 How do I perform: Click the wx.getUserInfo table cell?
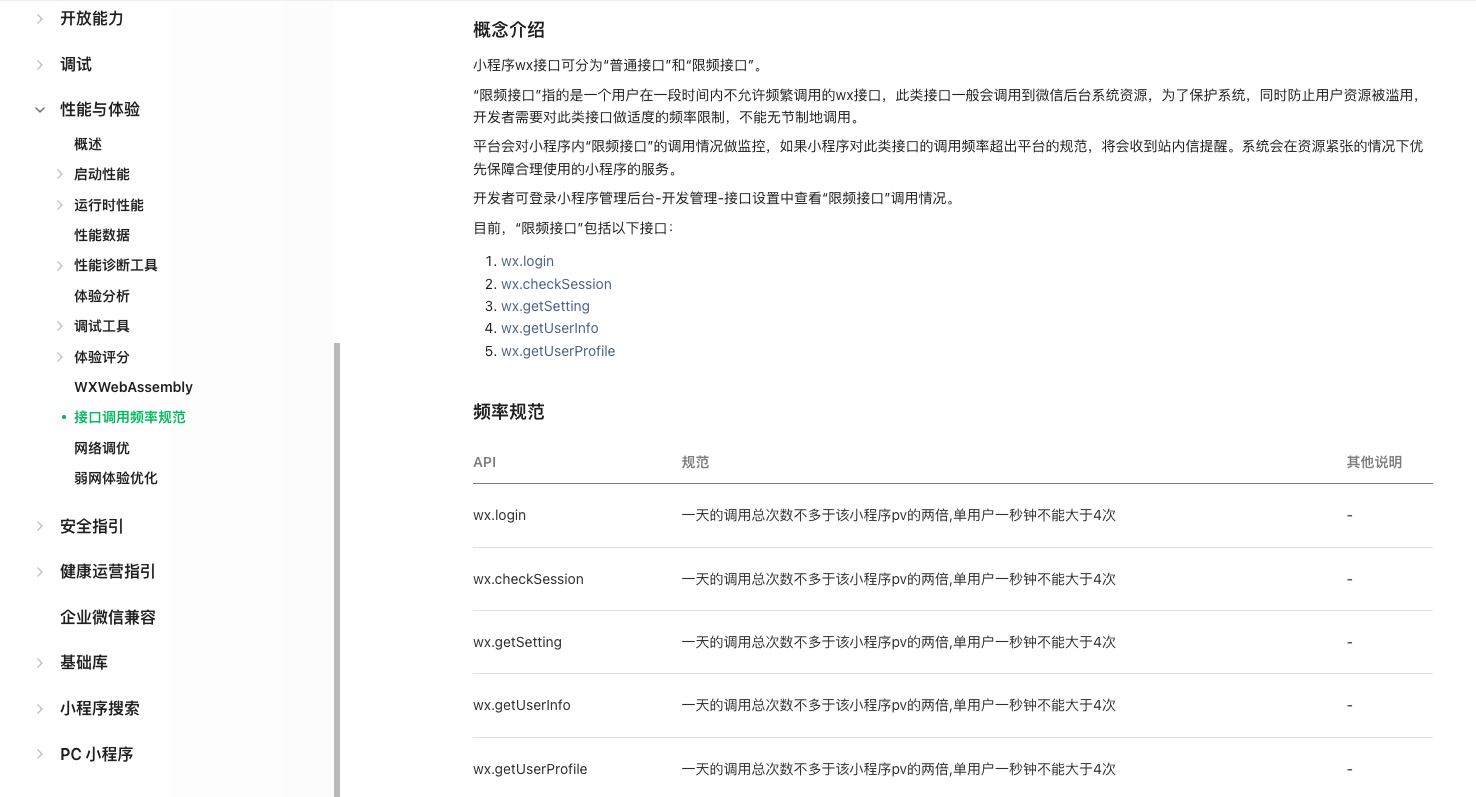coord(522,705)
